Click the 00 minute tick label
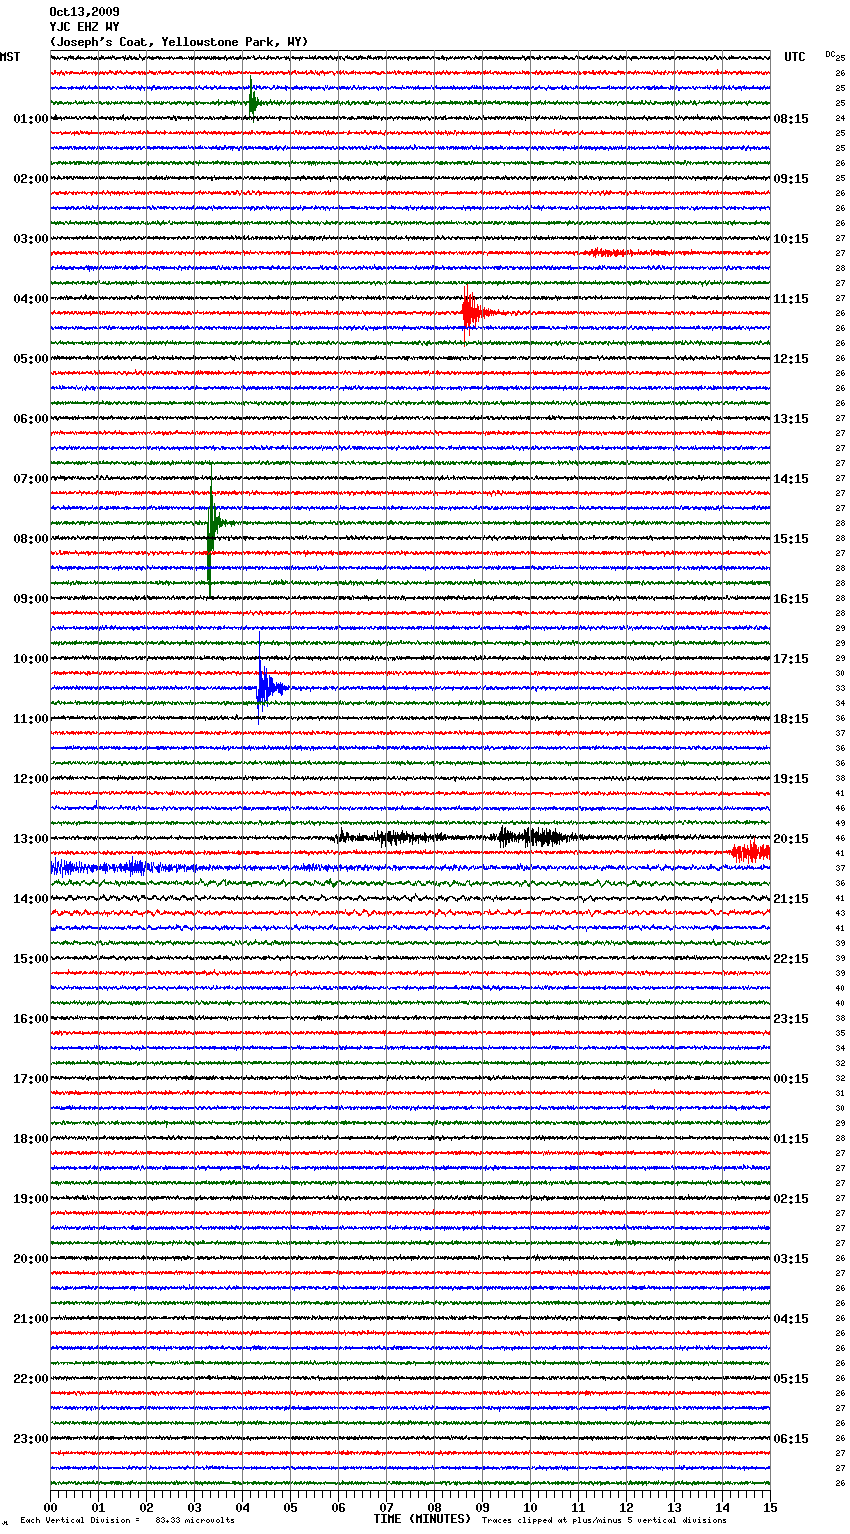 [x=50, y=1507]
